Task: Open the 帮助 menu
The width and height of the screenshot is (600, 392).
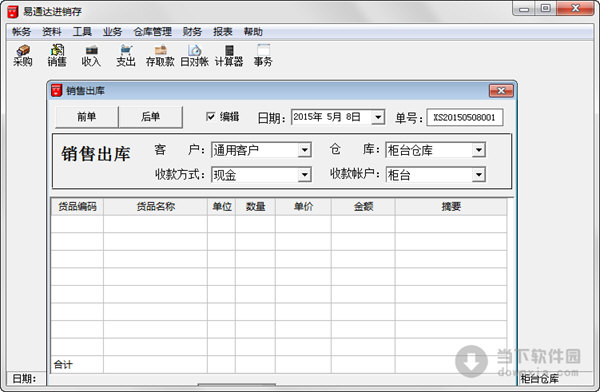Action: [x=253, y=32]
